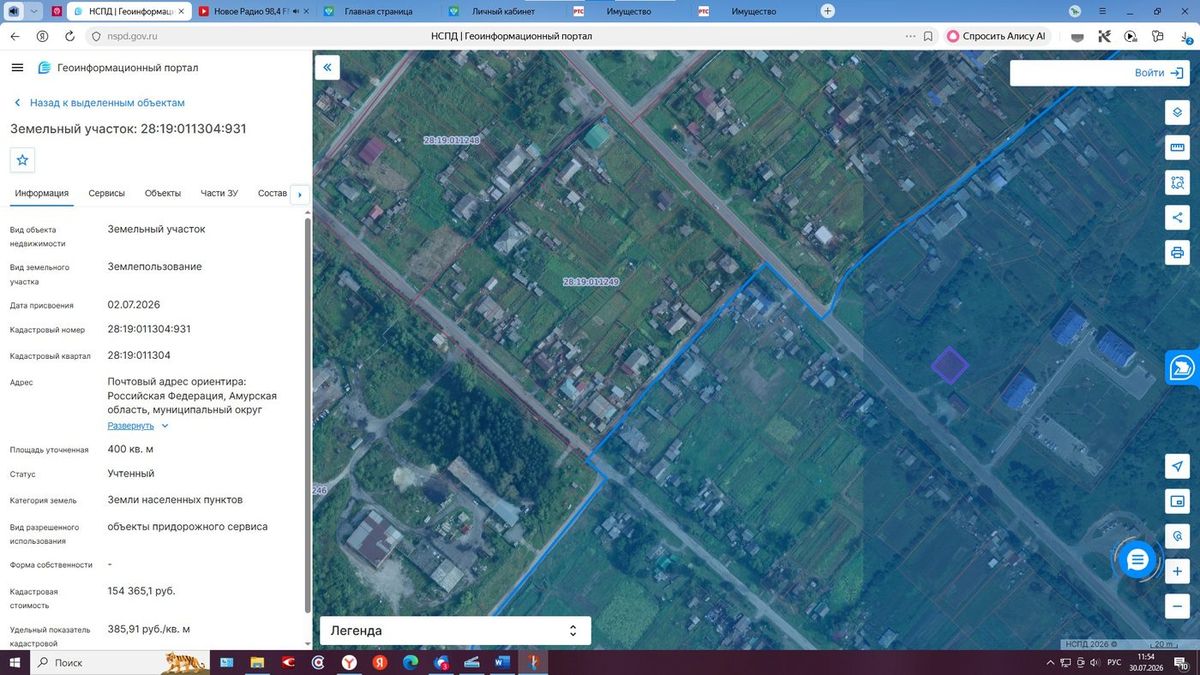Print the map with printer icon
1200x675 pixels.
(x=1177, y=252)
